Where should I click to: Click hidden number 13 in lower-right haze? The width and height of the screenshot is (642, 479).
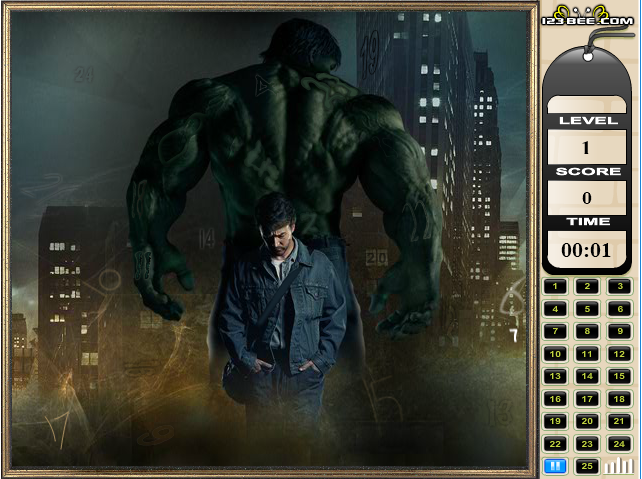tap(498, 412)
